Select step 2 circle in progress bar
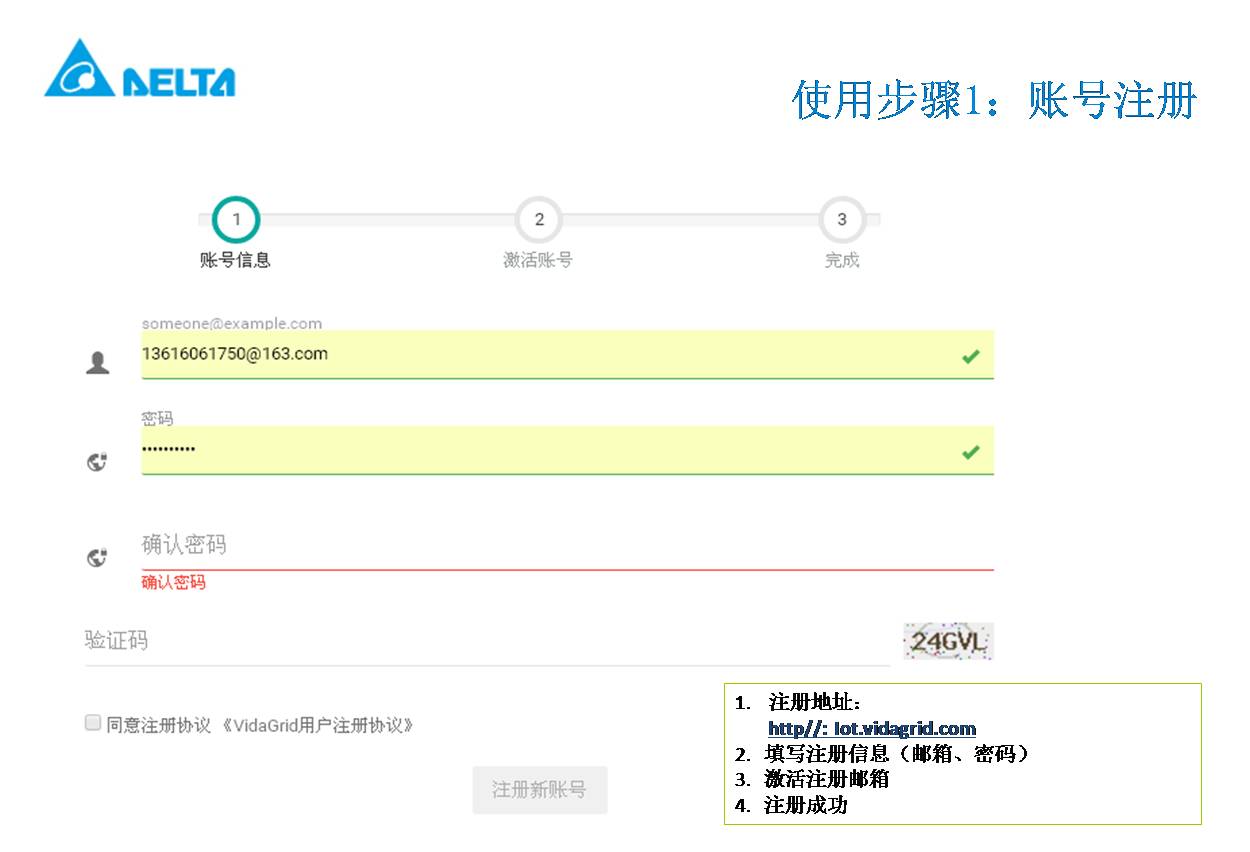The width and height of the screenshot is (1250, 852). click(x=538, y=219)
